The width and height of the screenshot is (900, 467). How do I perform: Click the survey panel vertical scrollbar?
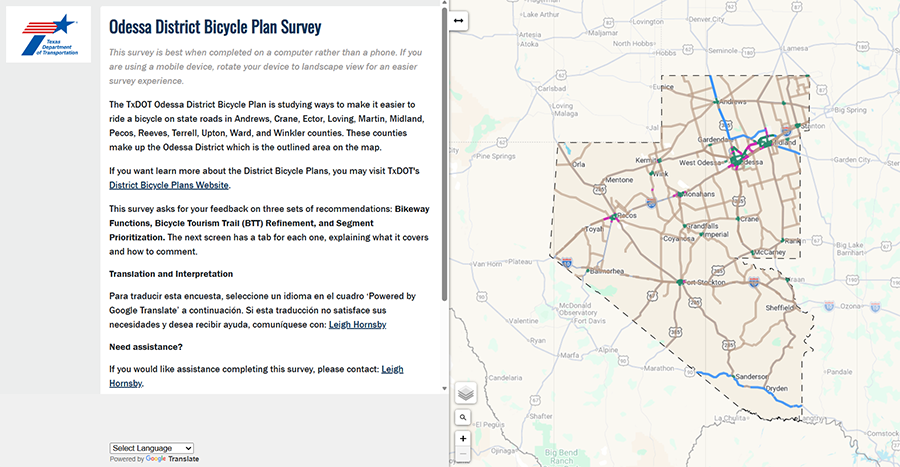[444, 155]
